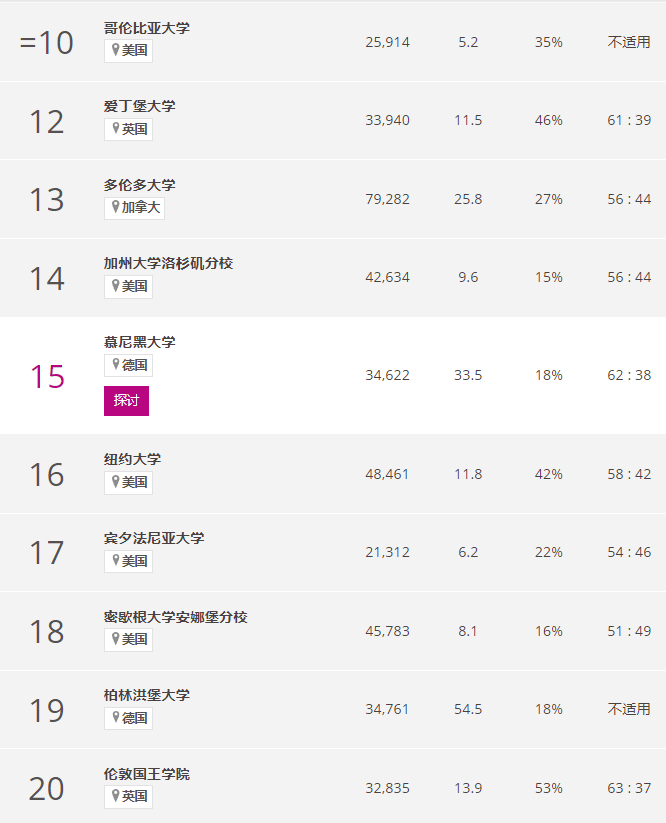Open the 纽约大学 university link

point(132,459)
